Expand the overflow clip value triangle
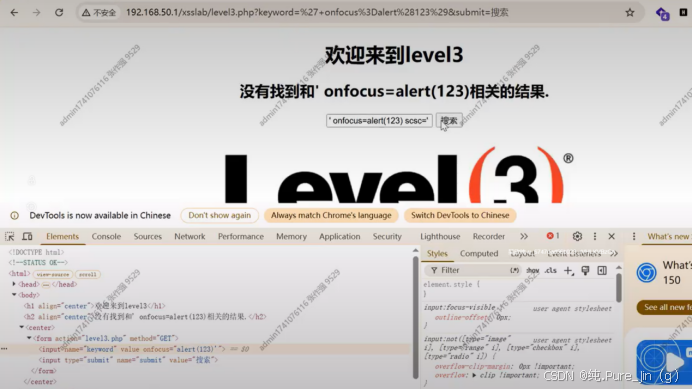The height and width of the screenshot is (390, 693). pyautogui.click(x=474, y=375)
